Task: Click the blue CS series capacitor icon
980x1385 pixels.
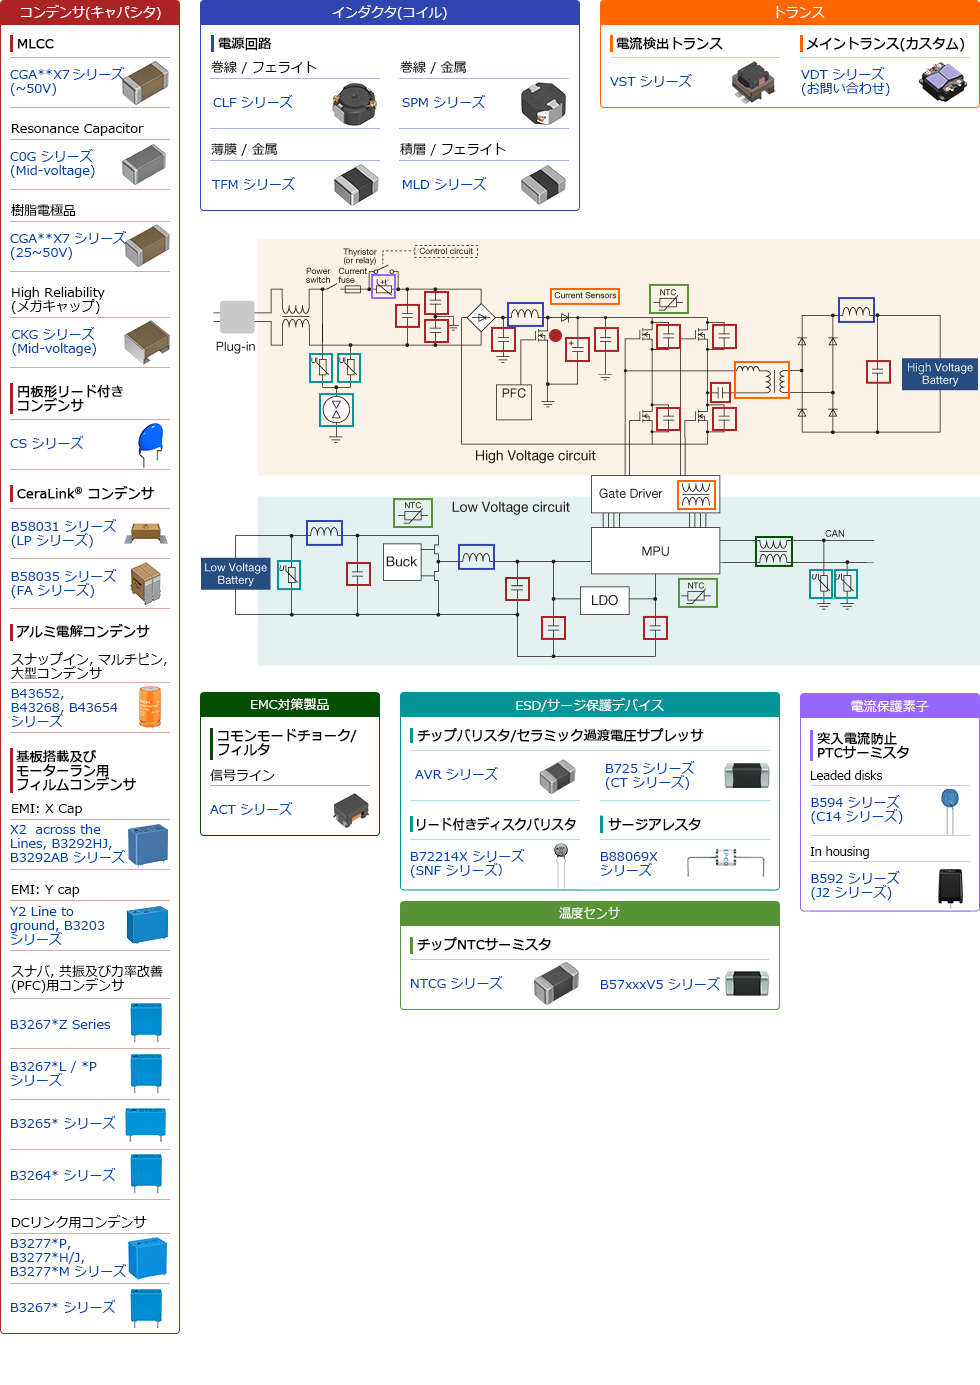Action: 150,443
